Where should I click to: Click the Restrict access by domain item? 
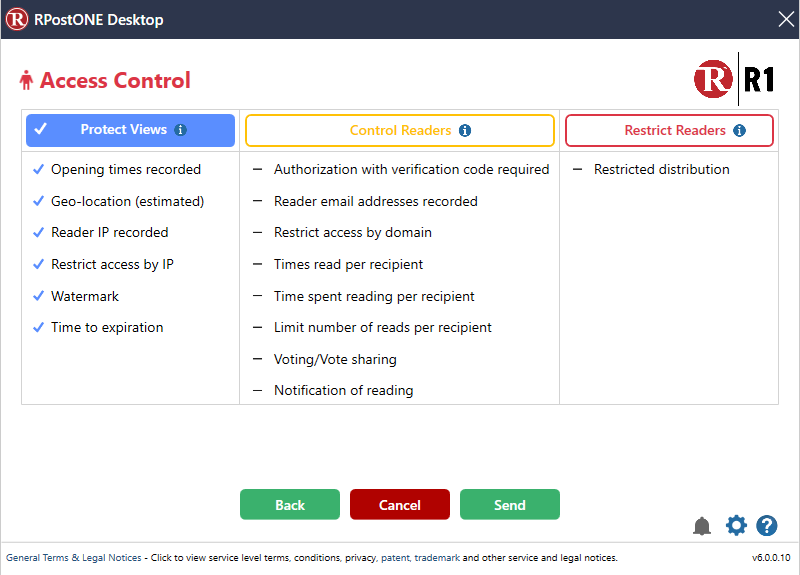352,233
